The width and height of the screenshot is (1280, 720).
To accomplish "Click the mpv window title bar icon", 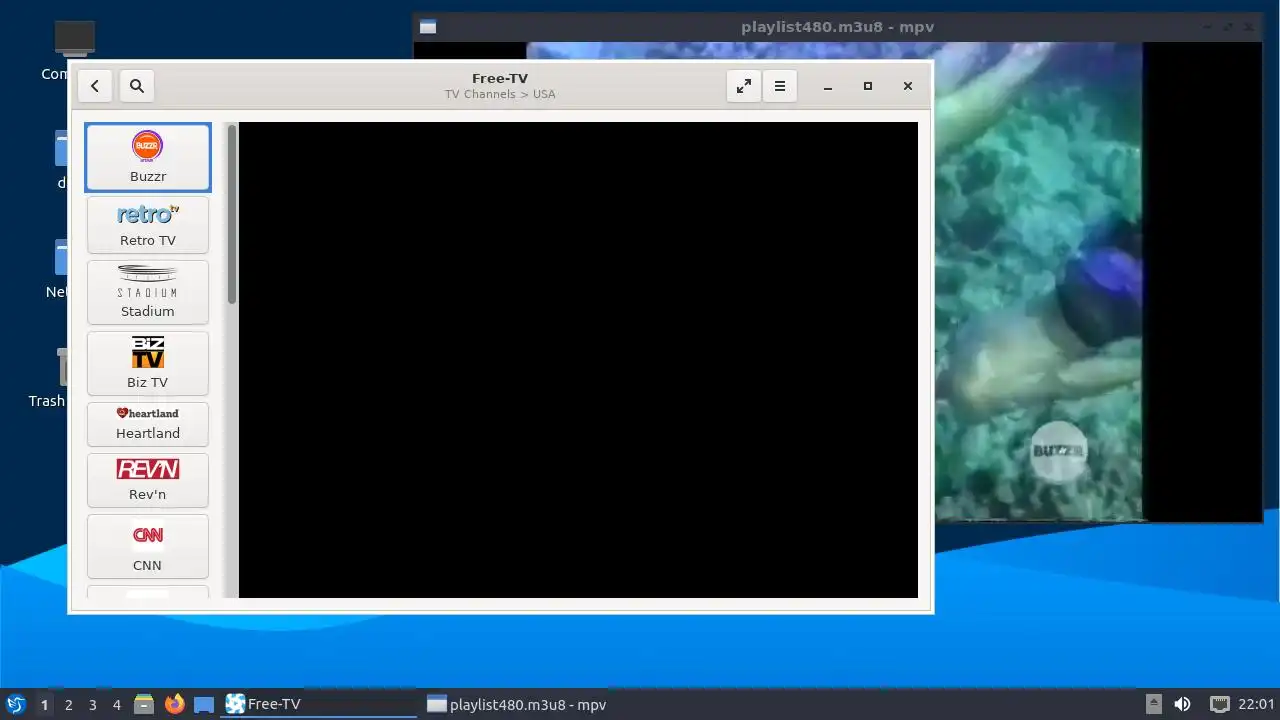I will click(x=428, y=27).
